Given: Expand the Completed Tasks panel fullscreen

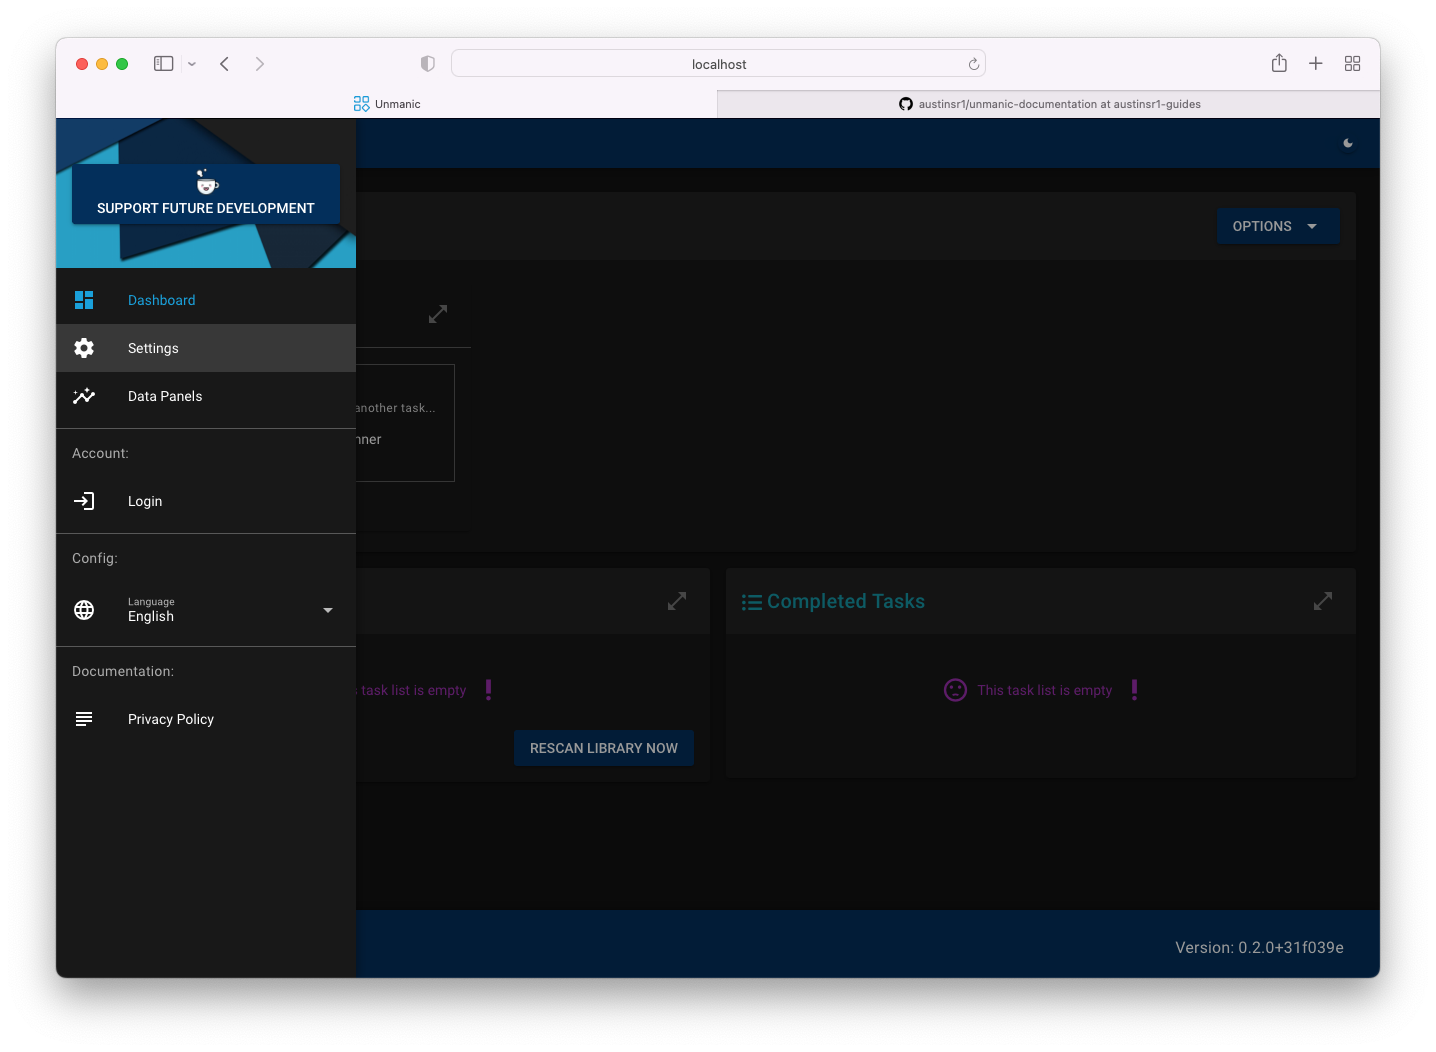Looking at the screenshot, I should coord(1322,601).
